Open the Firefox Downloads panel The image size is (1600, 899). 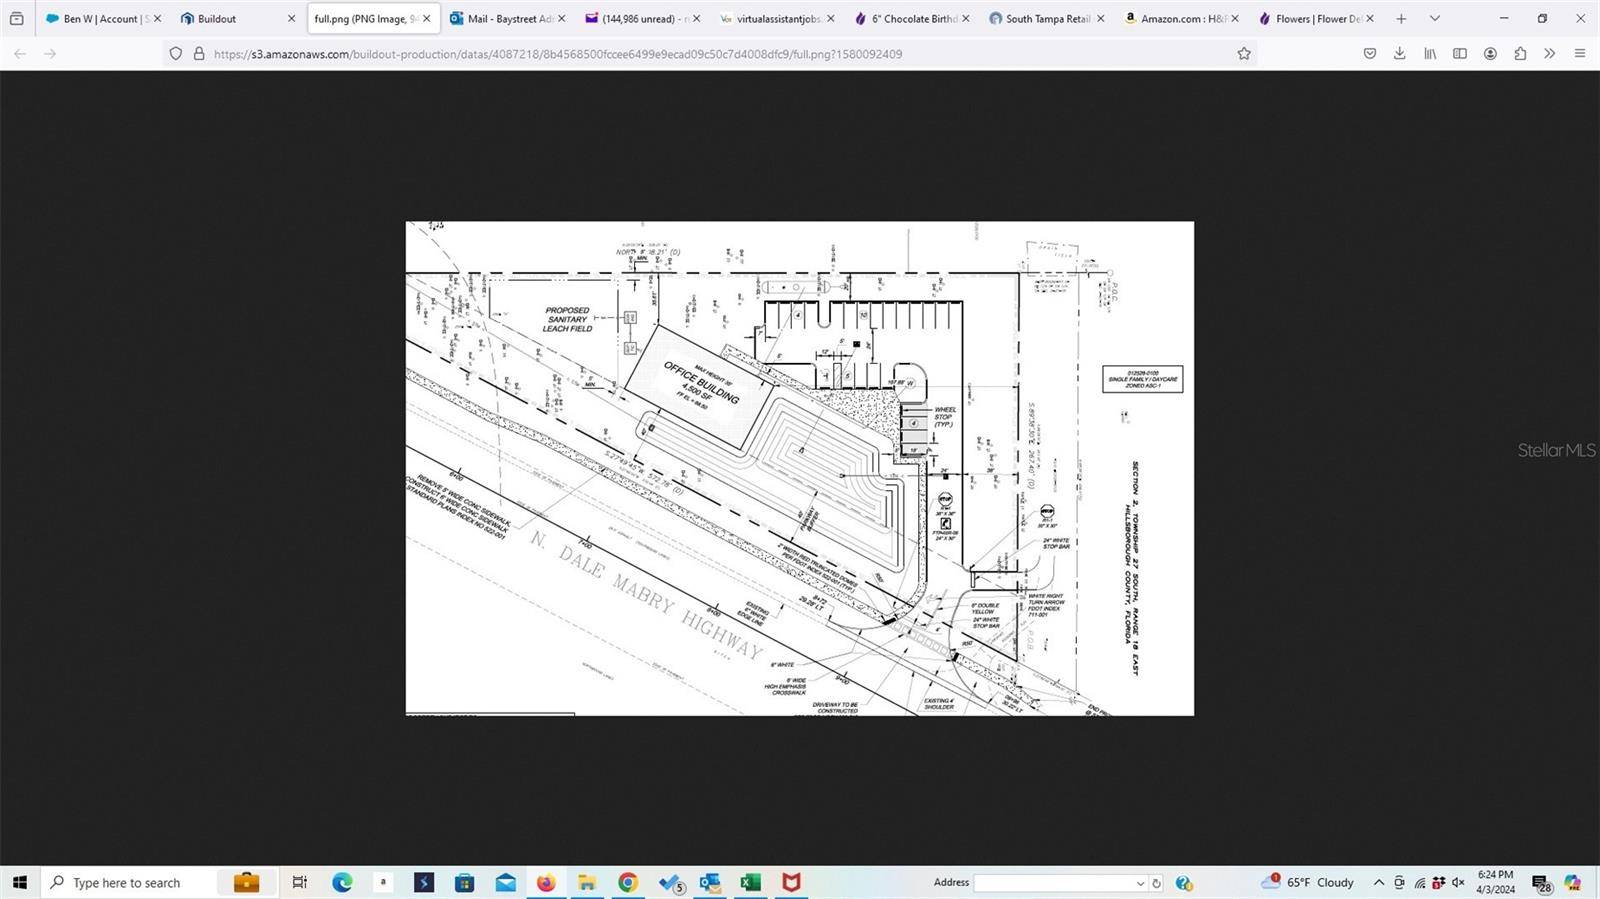(1400, 53)
